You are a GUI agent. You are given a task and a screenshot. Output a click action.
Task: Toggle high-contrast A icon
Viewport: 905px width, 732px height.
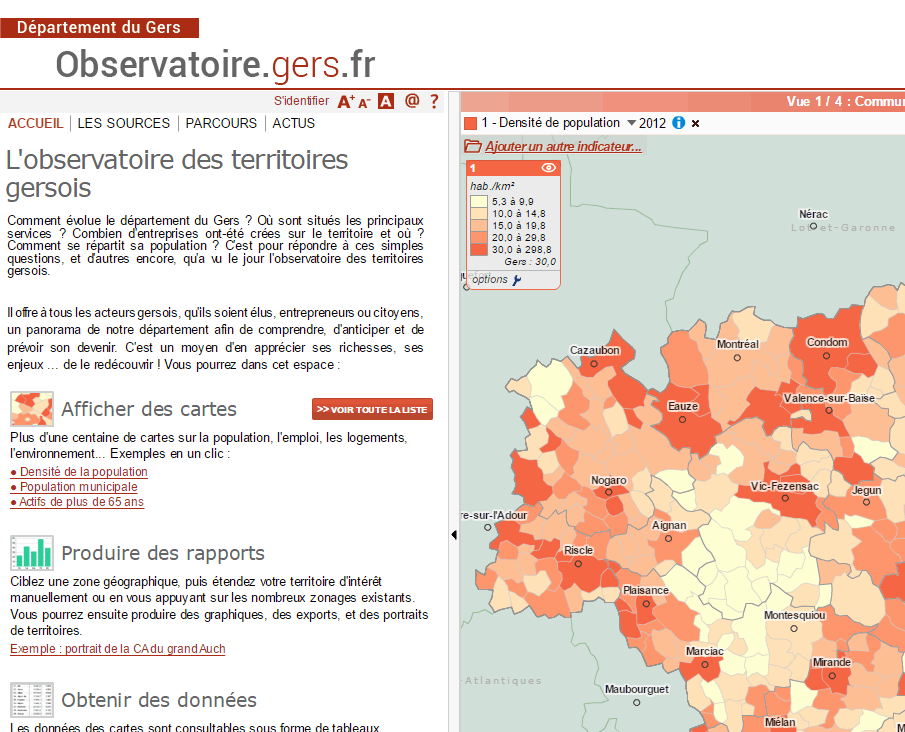[x=386, y=102]
